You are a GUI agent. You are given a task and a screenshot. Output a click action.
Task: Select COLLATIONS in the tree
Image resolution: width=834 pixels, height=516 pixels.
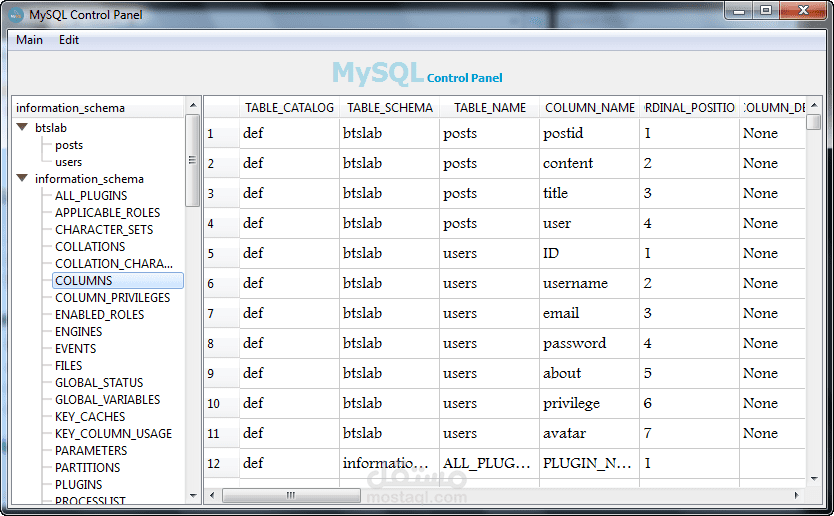pyautogui.click(x=90, y=247)
